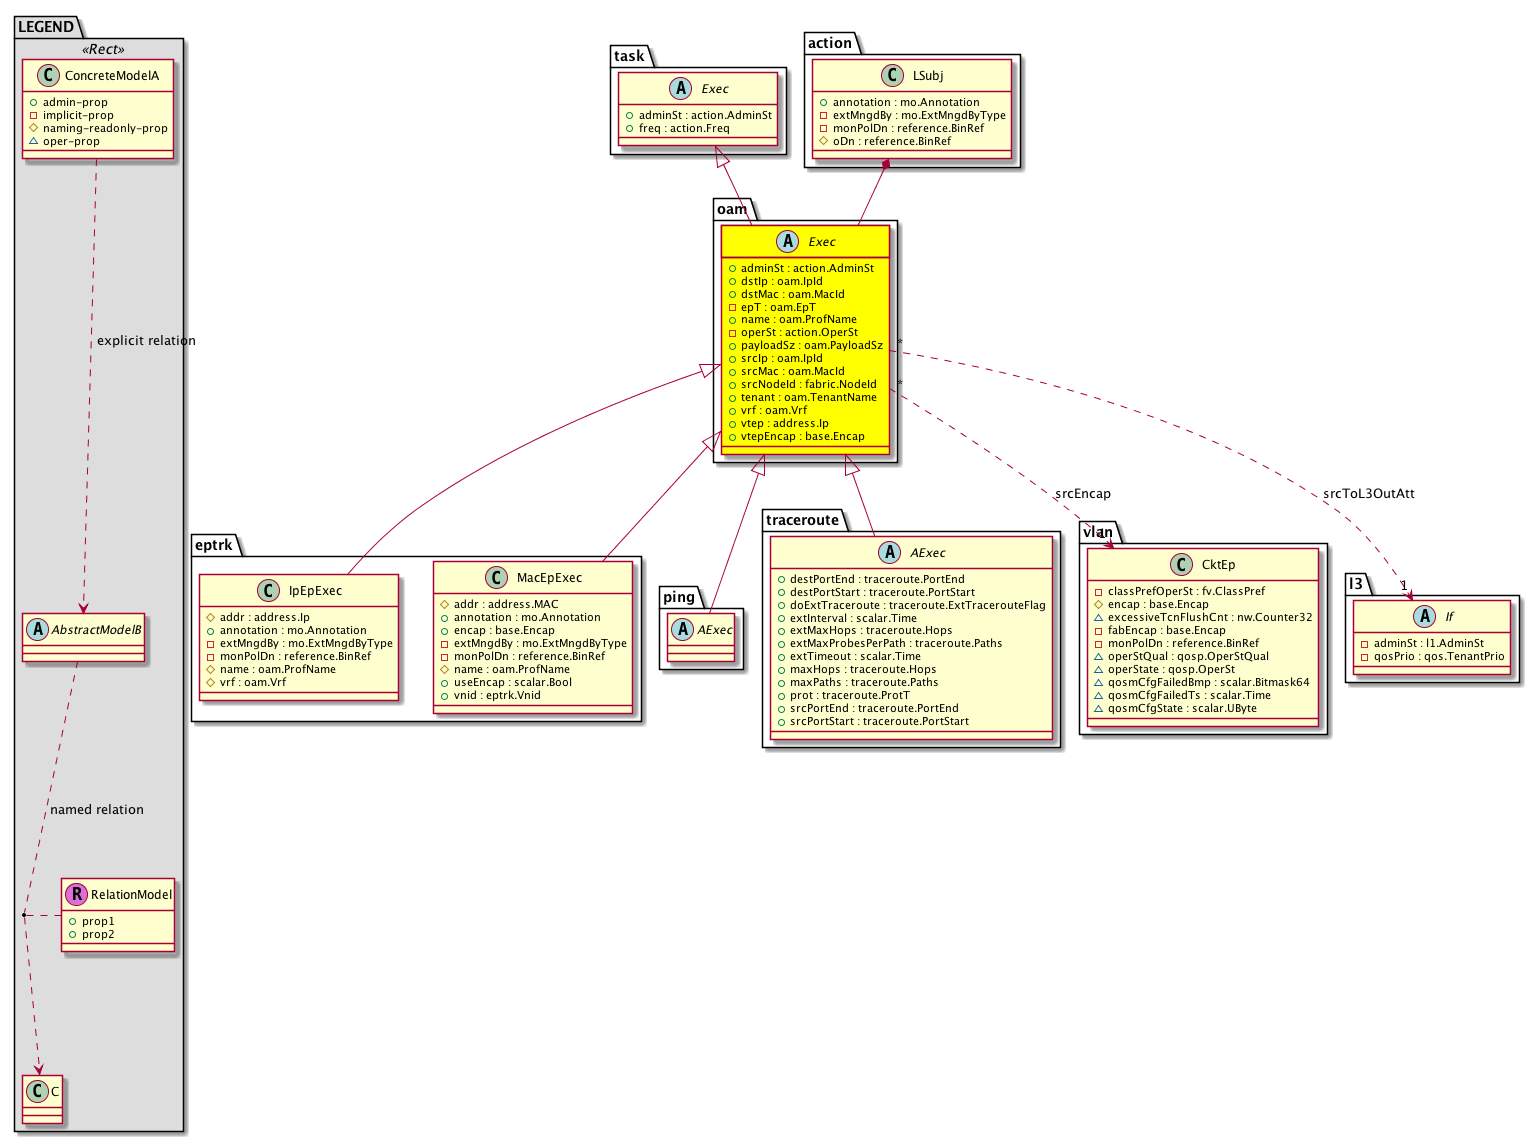The height and width of the screenshot is (1142, 1540).
Task: Click the A icon of the l3 If class
Action: (x=1424, y=617)
